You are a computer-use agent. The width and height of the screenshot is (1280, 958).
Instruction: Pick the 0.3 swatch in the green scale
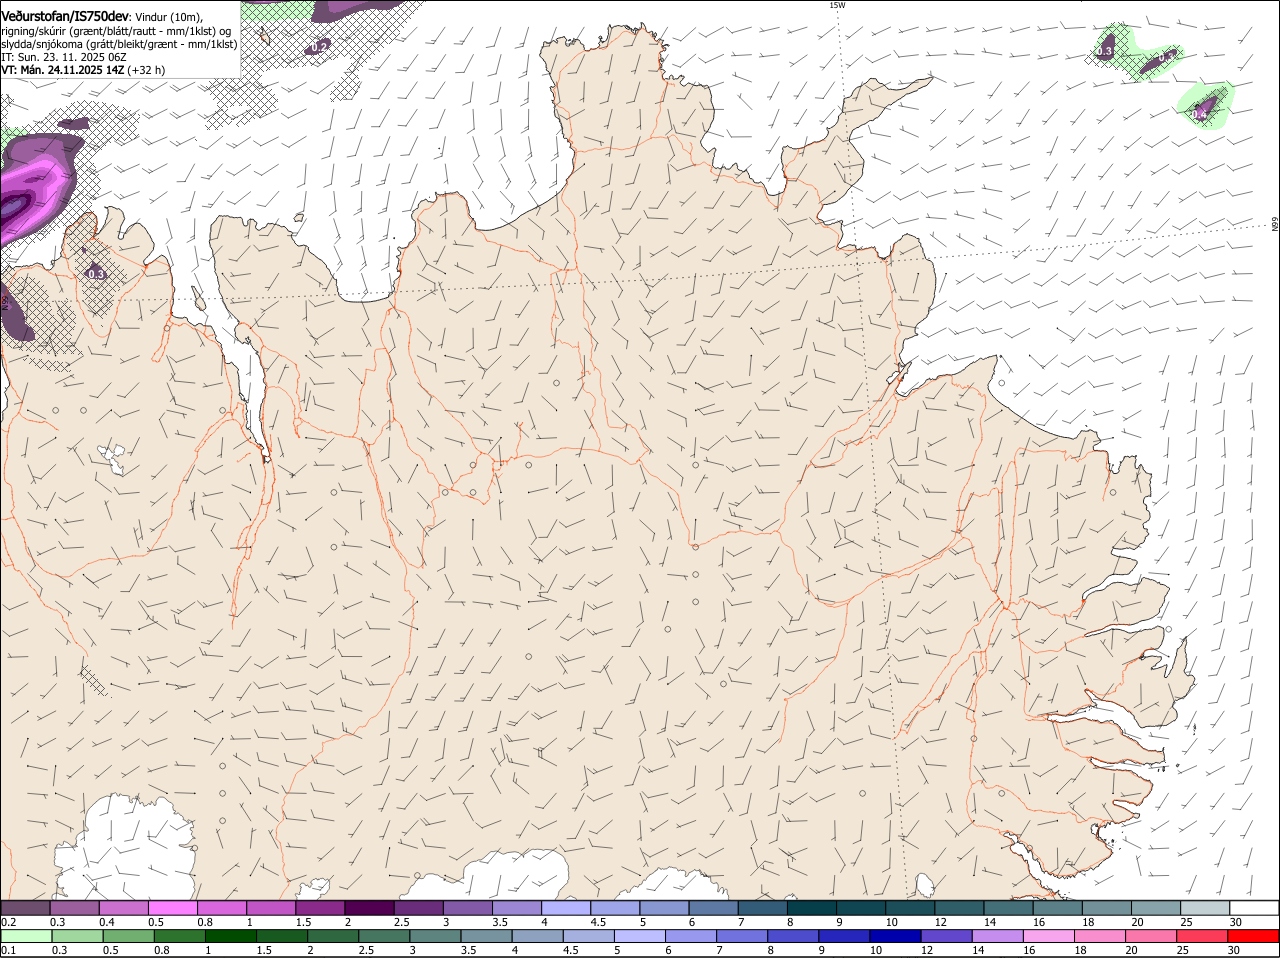(77, 935)
